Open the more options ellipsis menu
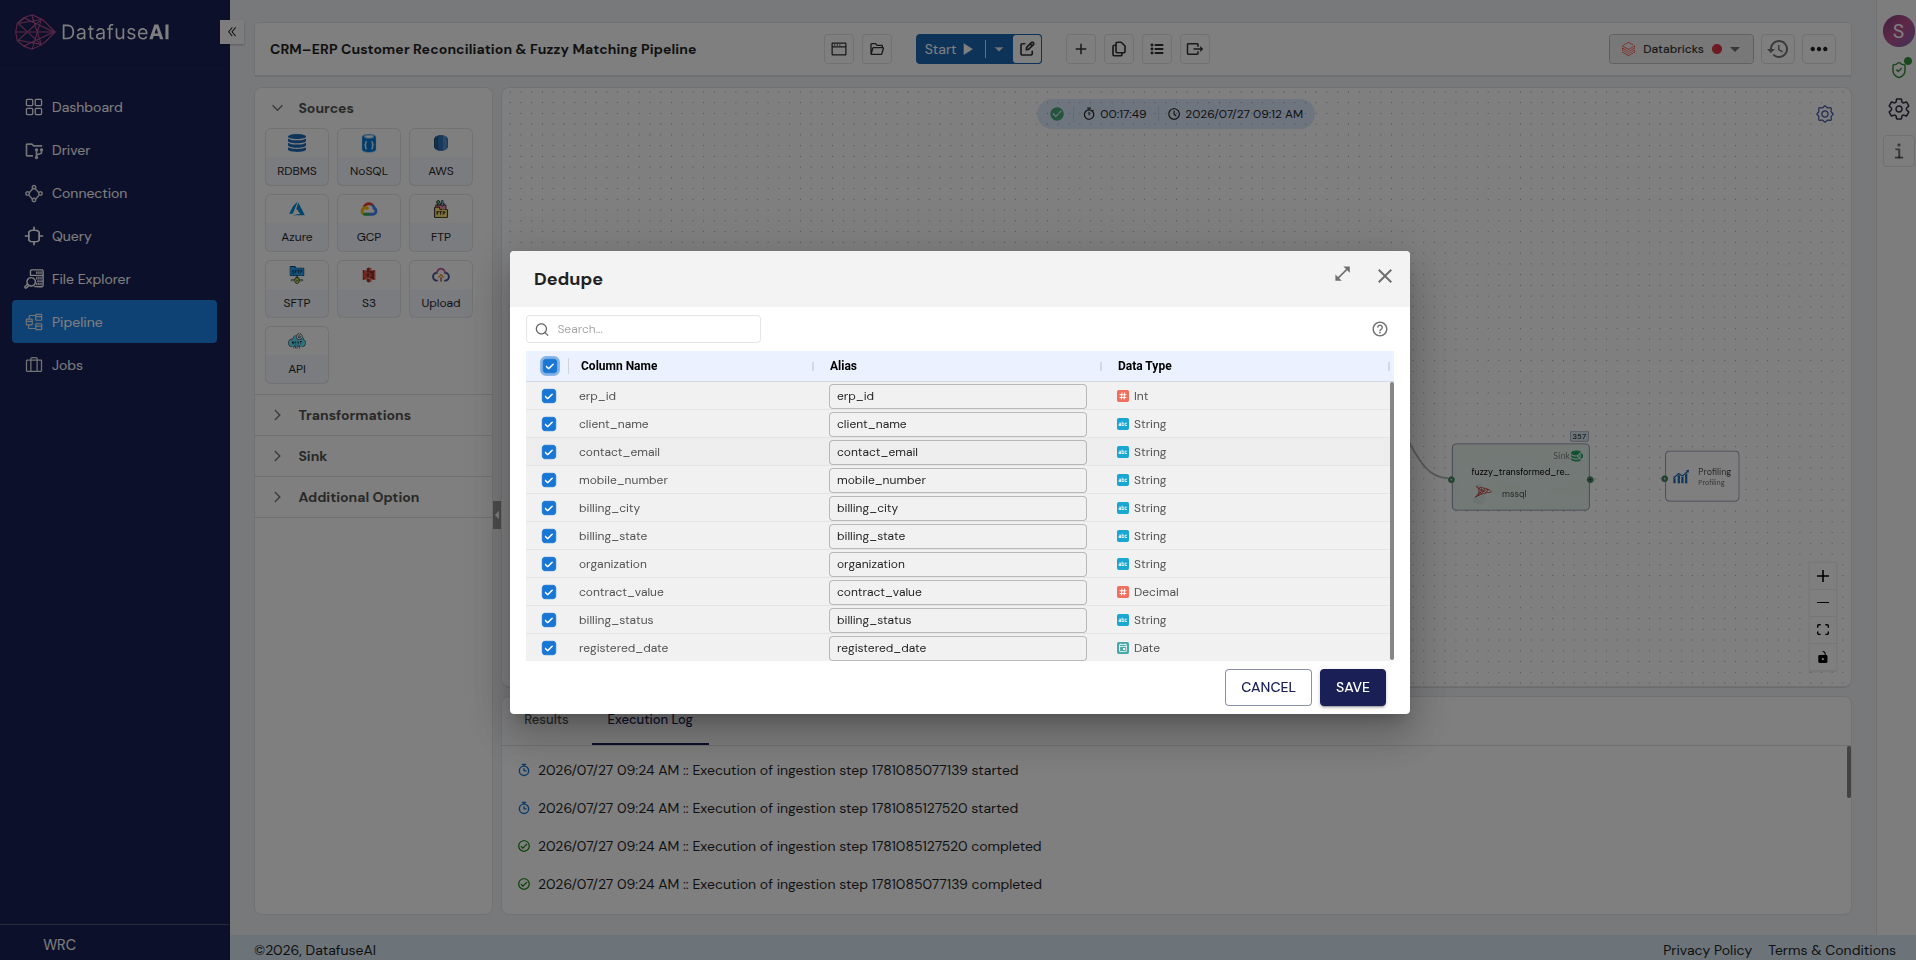This screenshot has height=960, width=1916. (1819, 49)
